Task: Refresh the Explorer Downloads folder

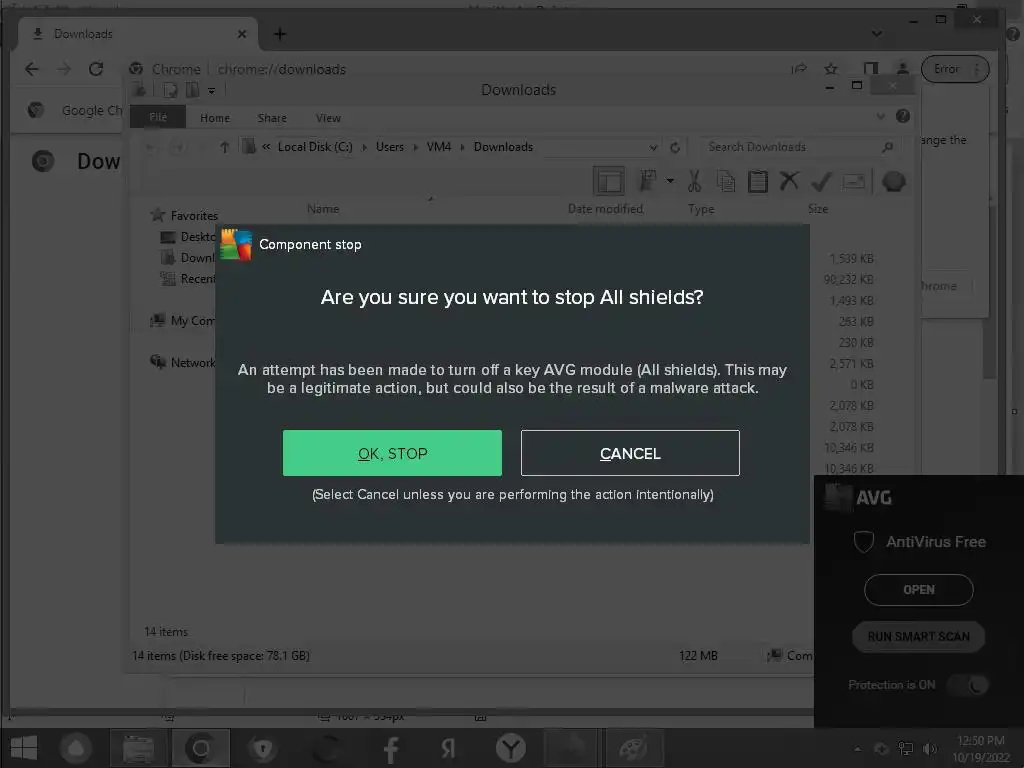Action: point(675,147)
